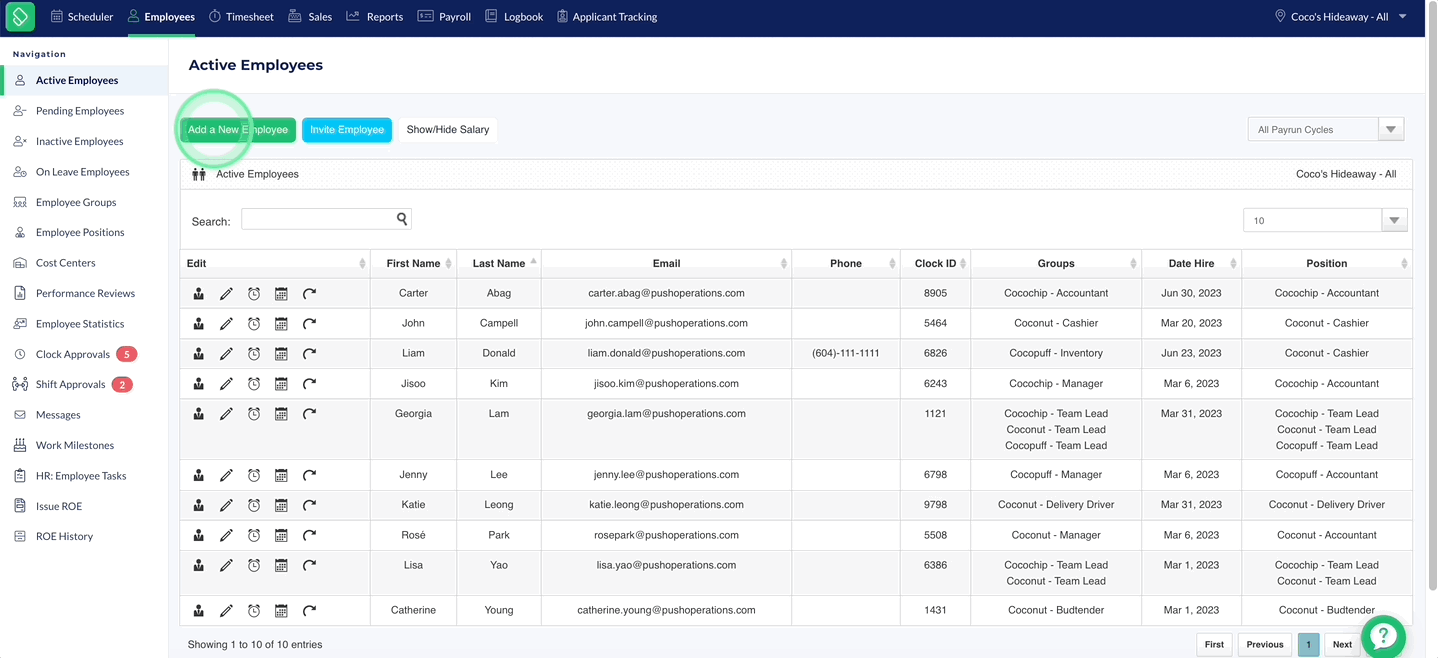Sort table by Date Hire column
Image resolution: width=1438 pixels, height=658 pixels.
point(1191,263)
